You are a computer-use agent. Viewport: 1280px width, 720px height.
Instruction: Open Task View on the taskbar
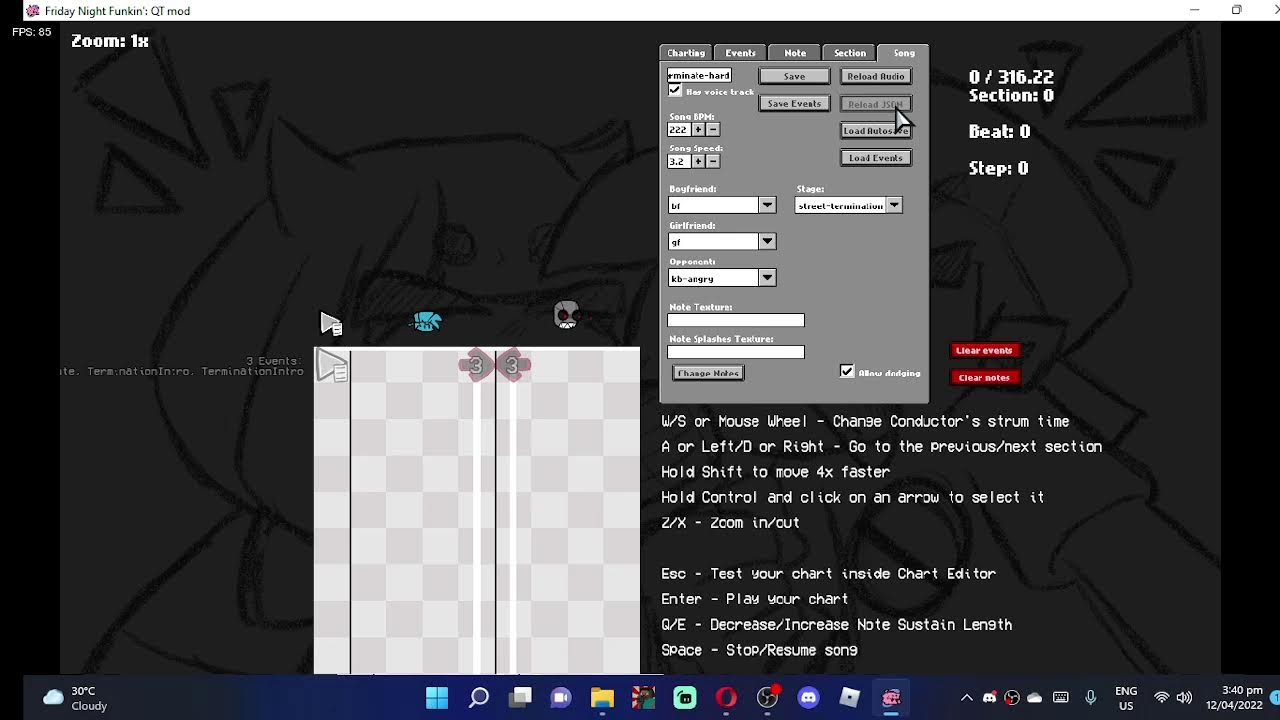[520, 697]
